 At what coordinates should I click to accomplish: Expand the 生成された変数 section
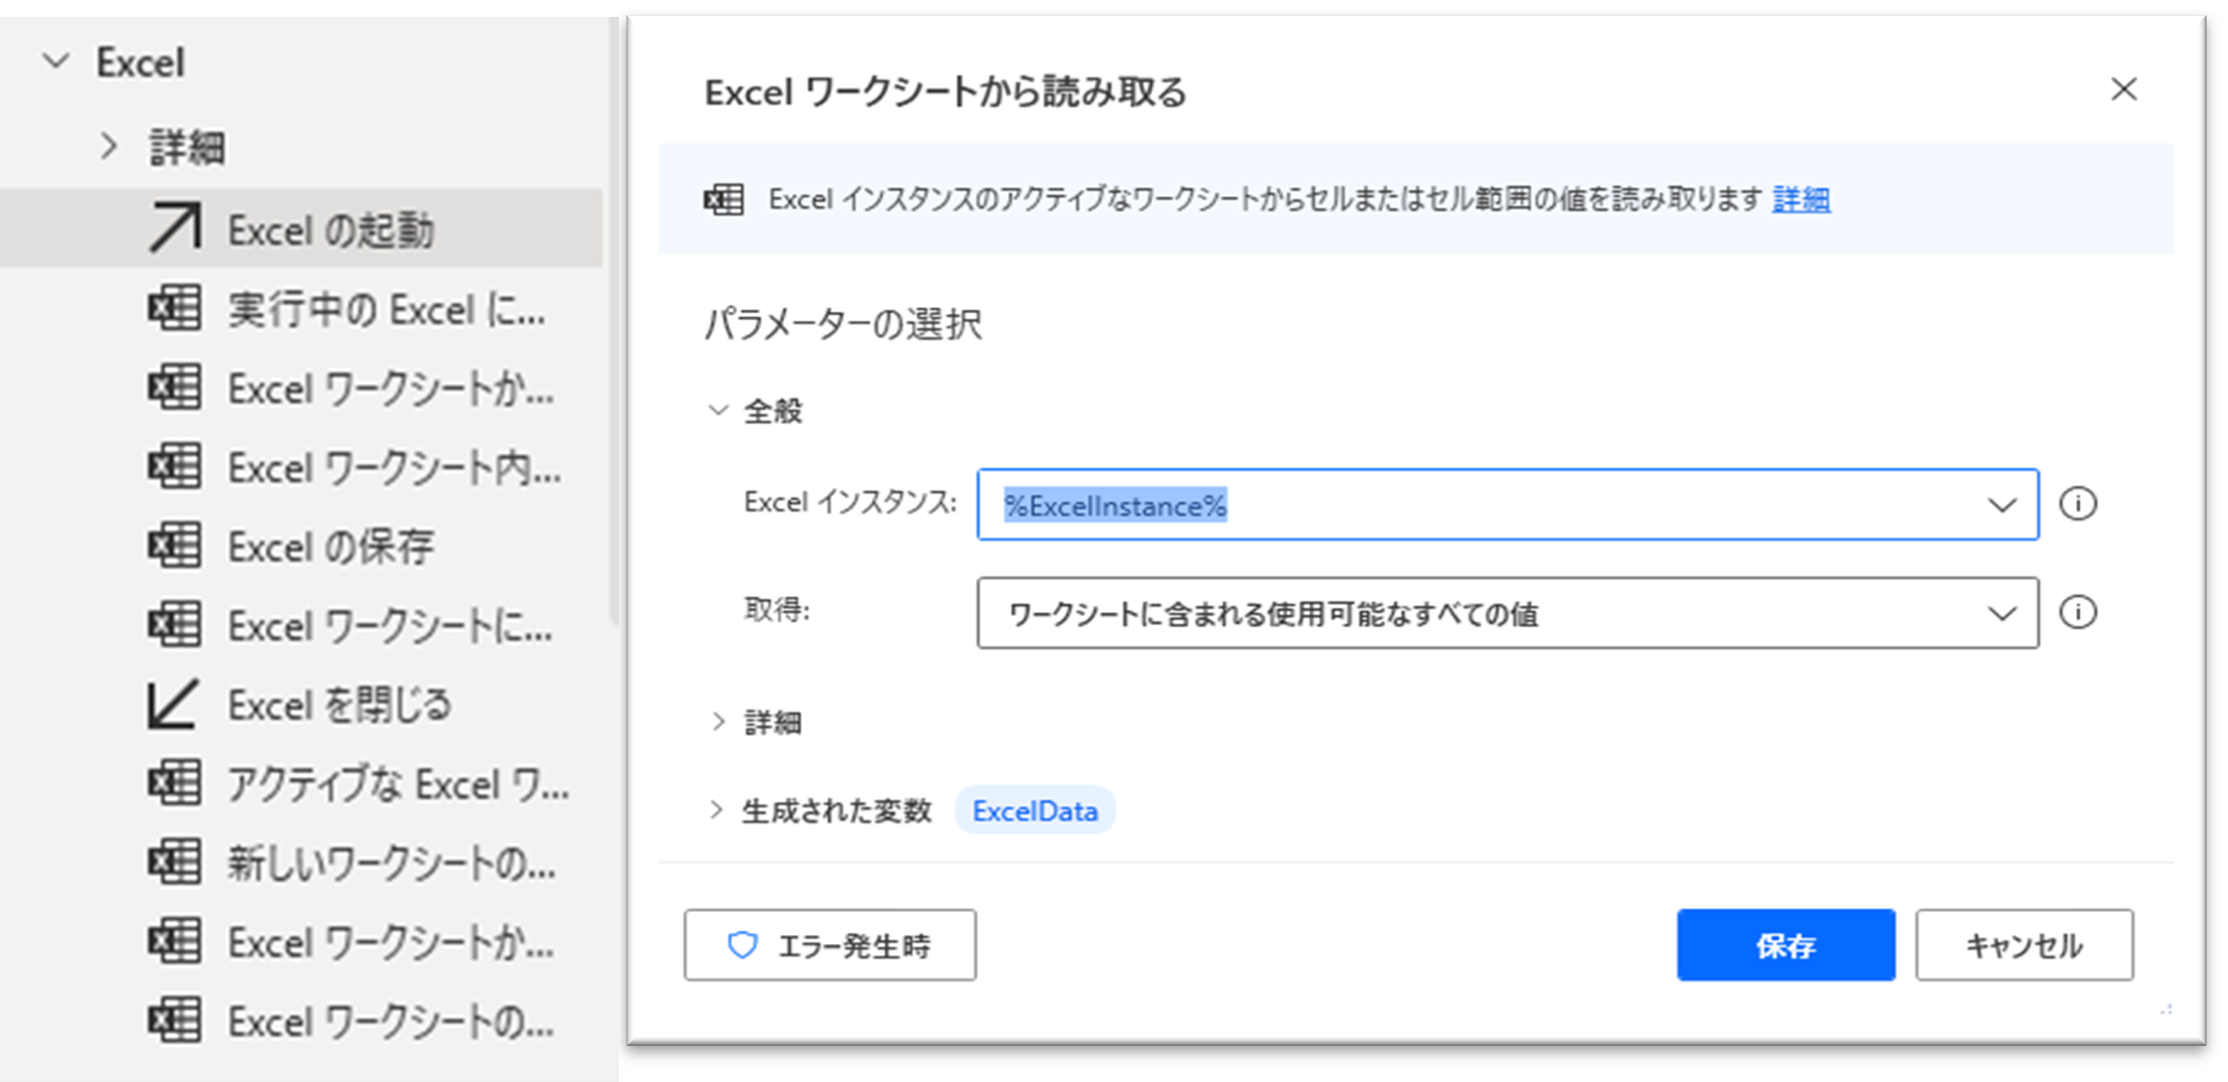pyautogui.click(x=716, y=810)
